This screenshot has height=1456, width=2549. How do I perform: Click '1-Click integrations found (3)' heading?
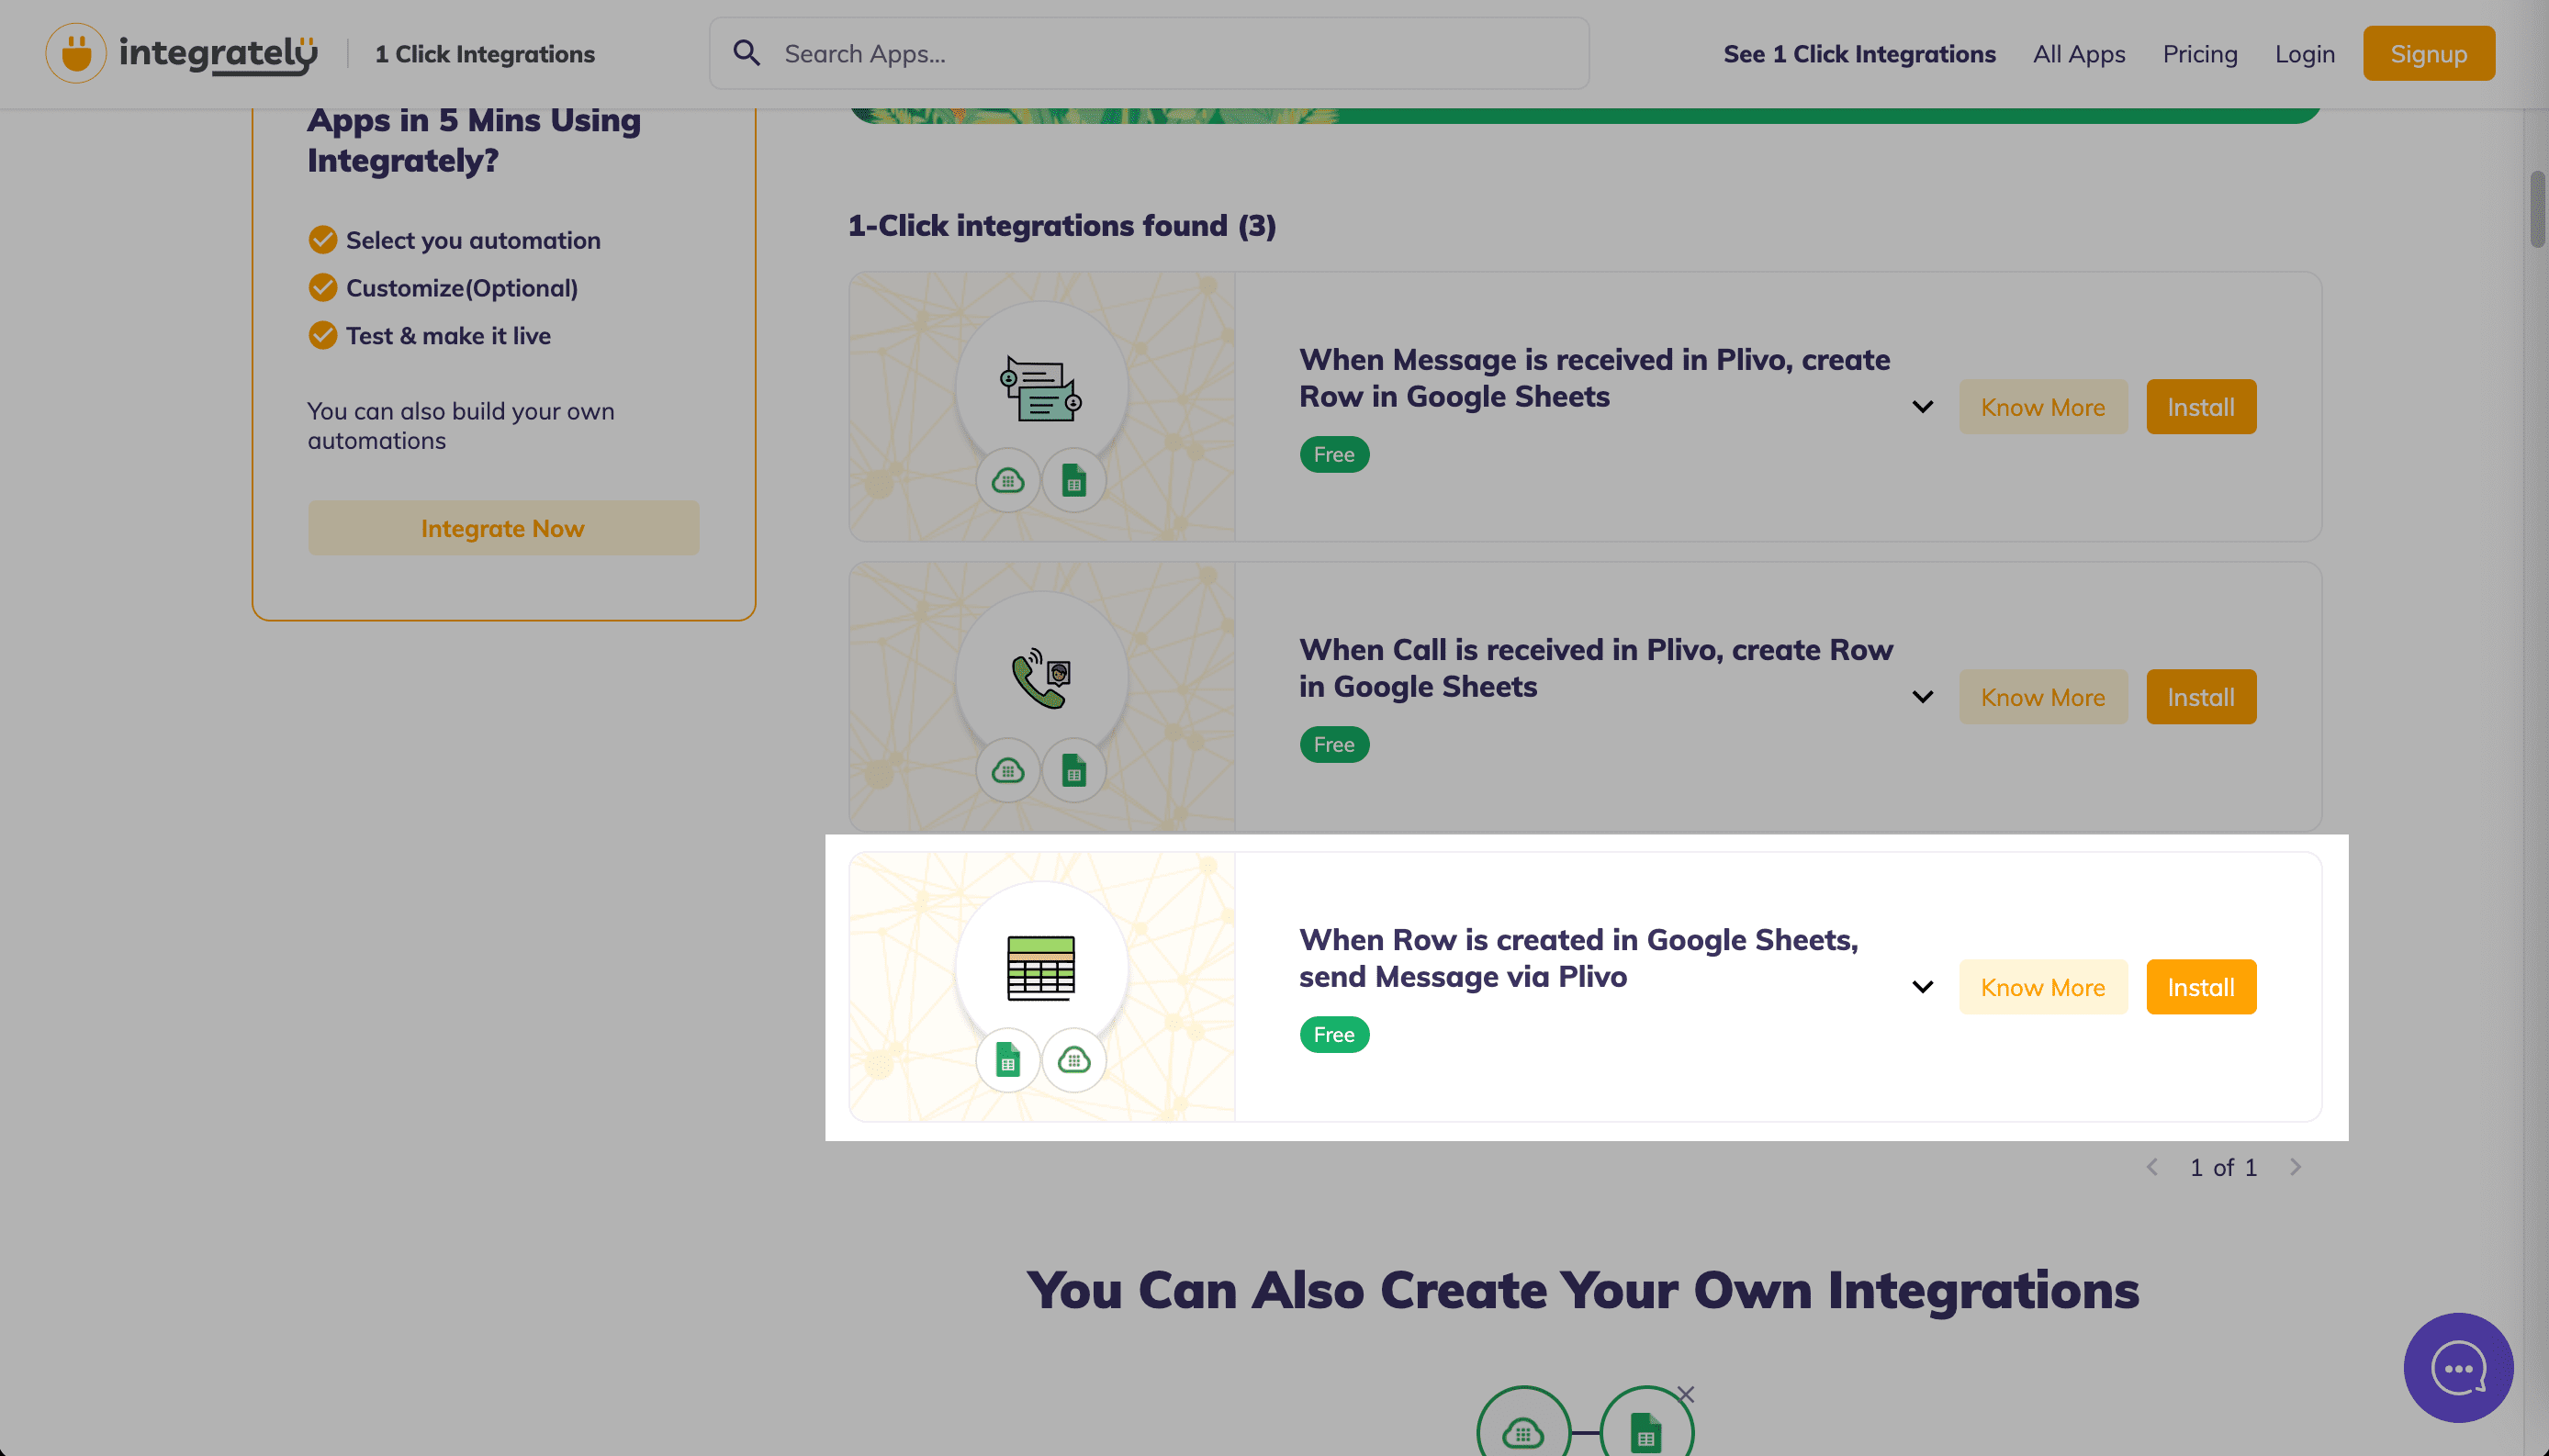(x=1062, y=226)
